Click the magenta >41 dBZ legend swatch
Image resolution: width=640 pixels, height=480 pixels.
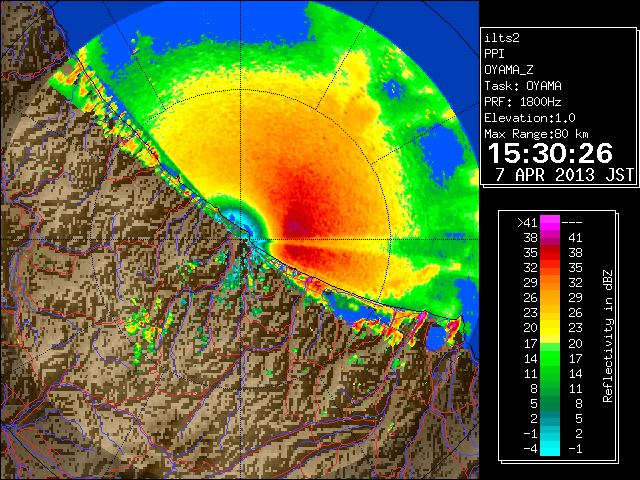[550, 222]
